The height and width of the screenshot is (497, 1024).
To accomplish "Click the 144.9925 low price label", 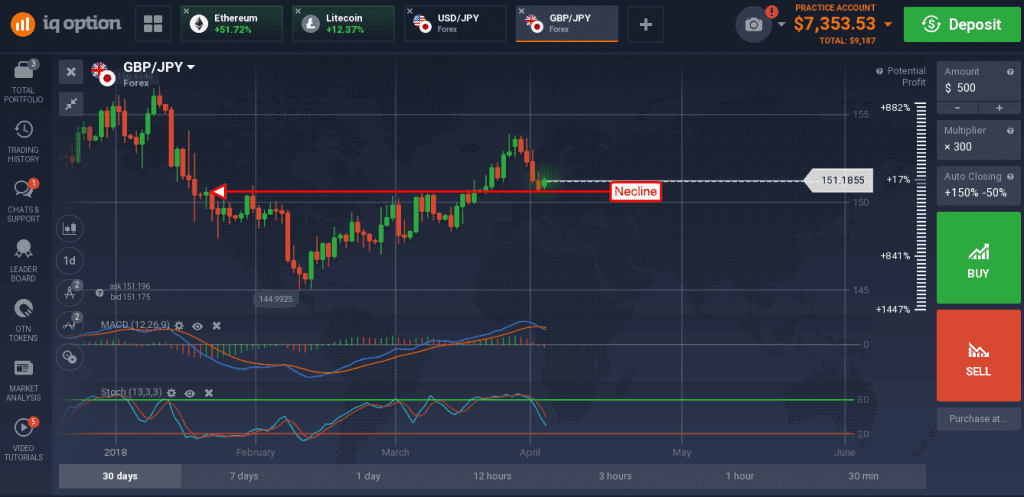I will coord(275,300).
